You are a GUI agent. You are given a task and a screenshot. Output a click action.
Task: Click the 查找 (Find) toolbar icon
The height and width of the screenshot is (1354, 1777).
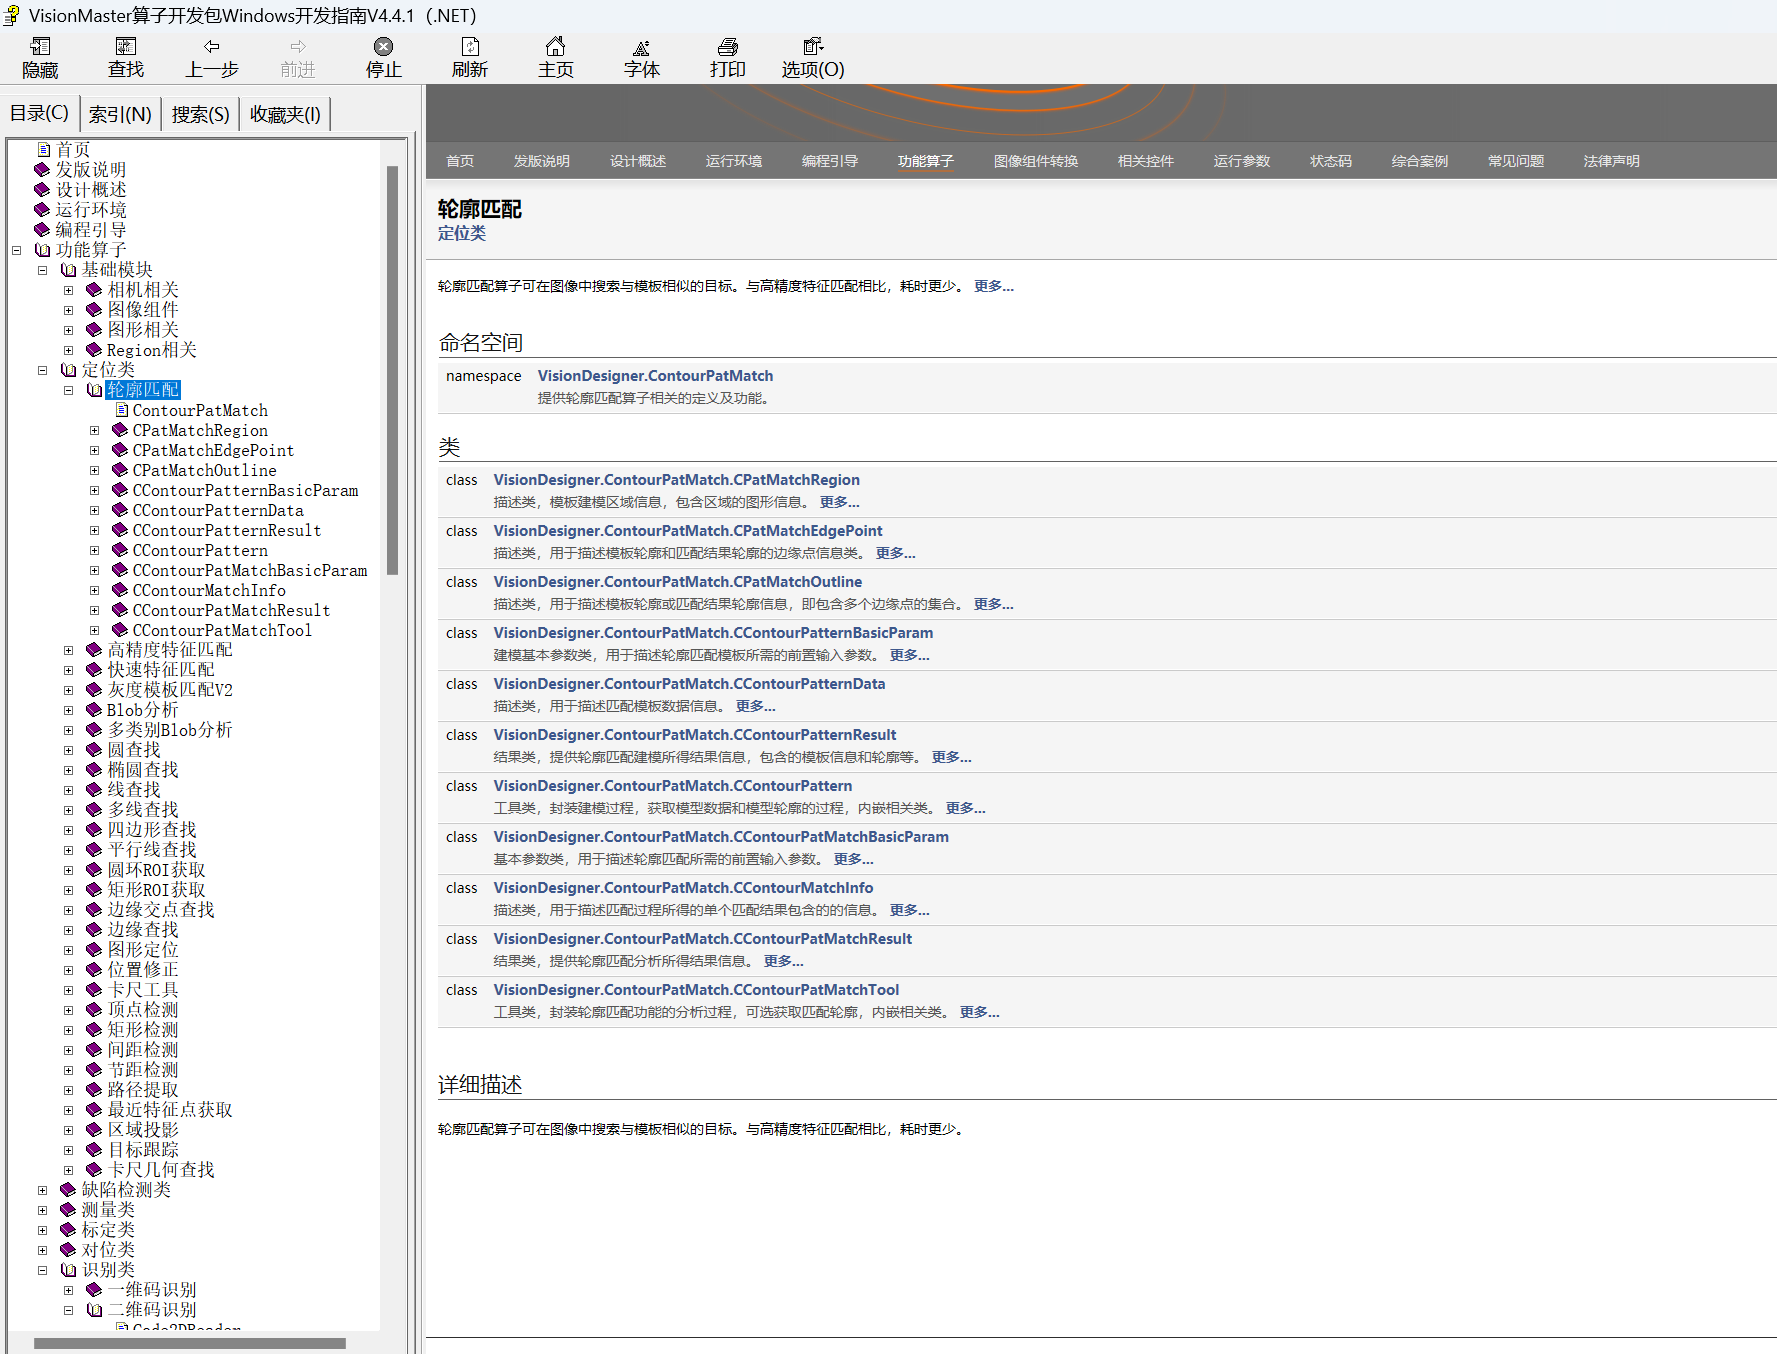[126, 47]
